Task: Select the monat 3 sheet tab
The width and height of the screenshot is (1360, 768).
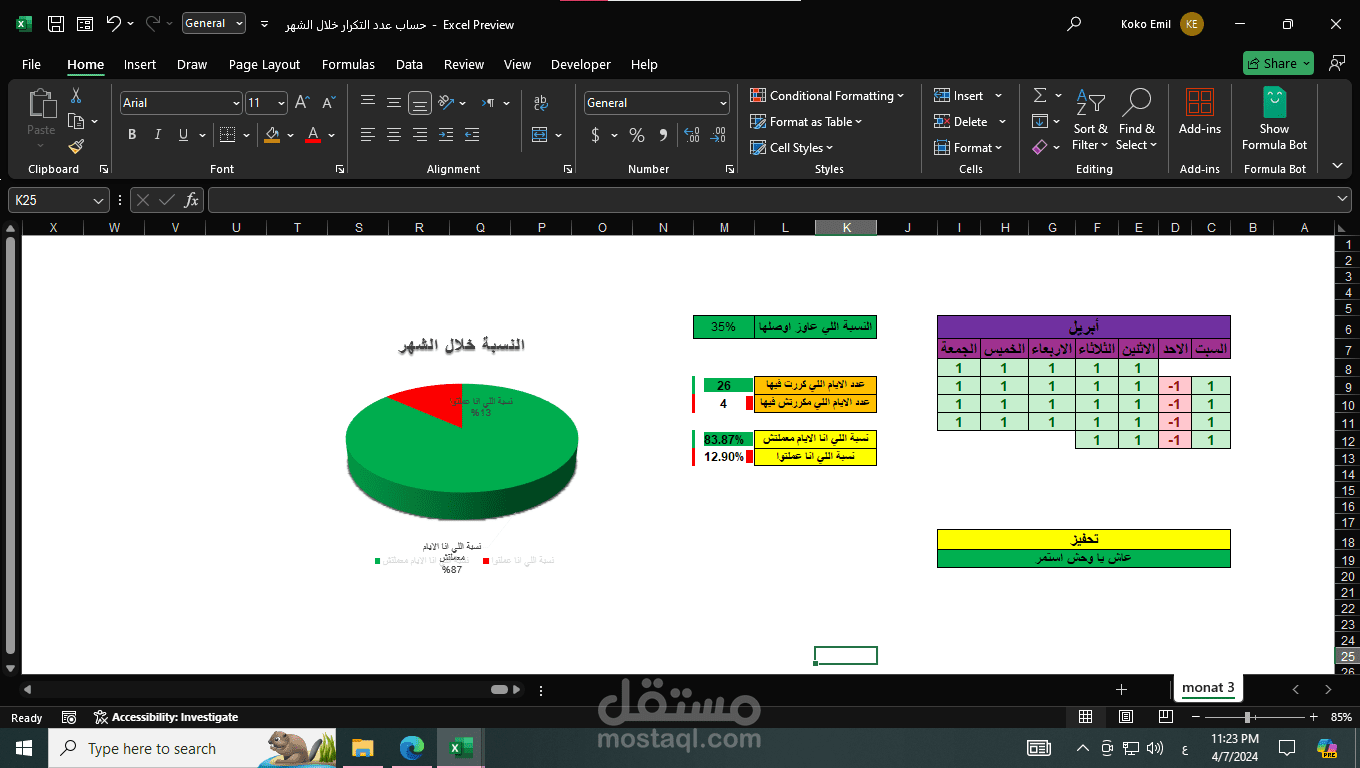Action: [1208, 688]
